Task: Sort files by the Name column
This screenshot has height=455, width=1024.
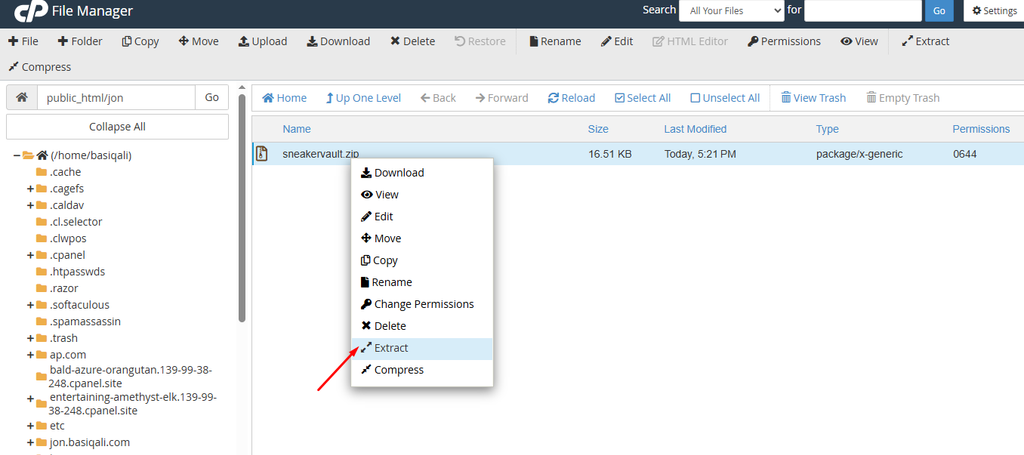Action: click(296, 129)
